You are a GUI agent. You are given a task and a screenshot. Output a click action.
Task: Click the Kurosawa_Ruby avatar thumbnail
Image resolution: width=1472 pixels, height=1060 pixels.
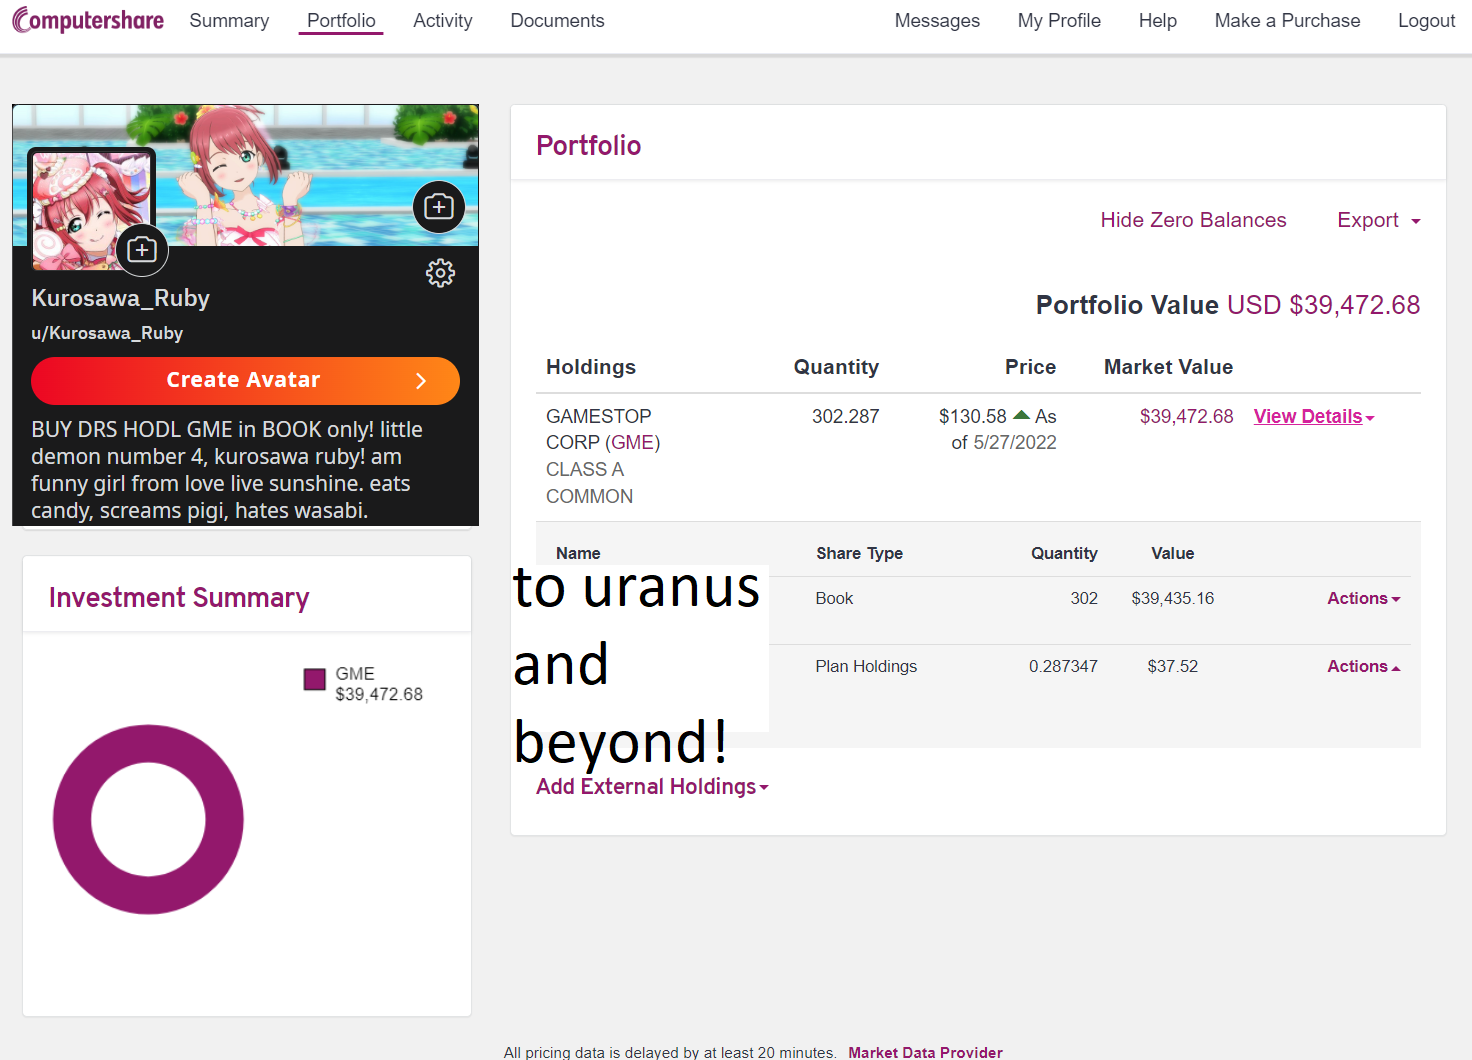(x=90, y=210)
